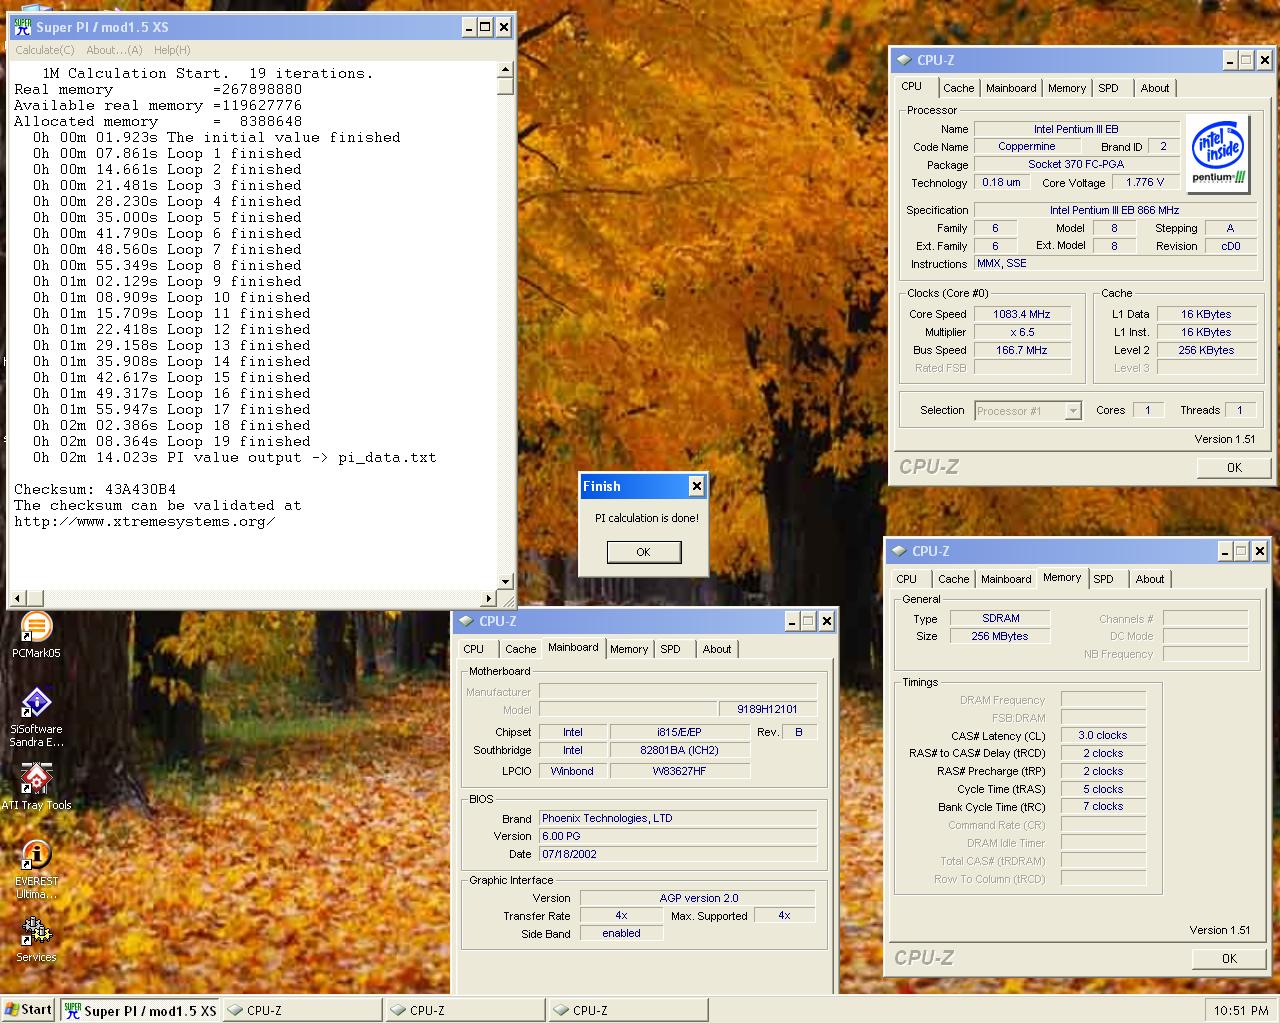Image resolution: width=1280 pixels, height=1024 pixels.
Task: Click the Chipset model i815/E/EP field
Action: pos(679,732)
